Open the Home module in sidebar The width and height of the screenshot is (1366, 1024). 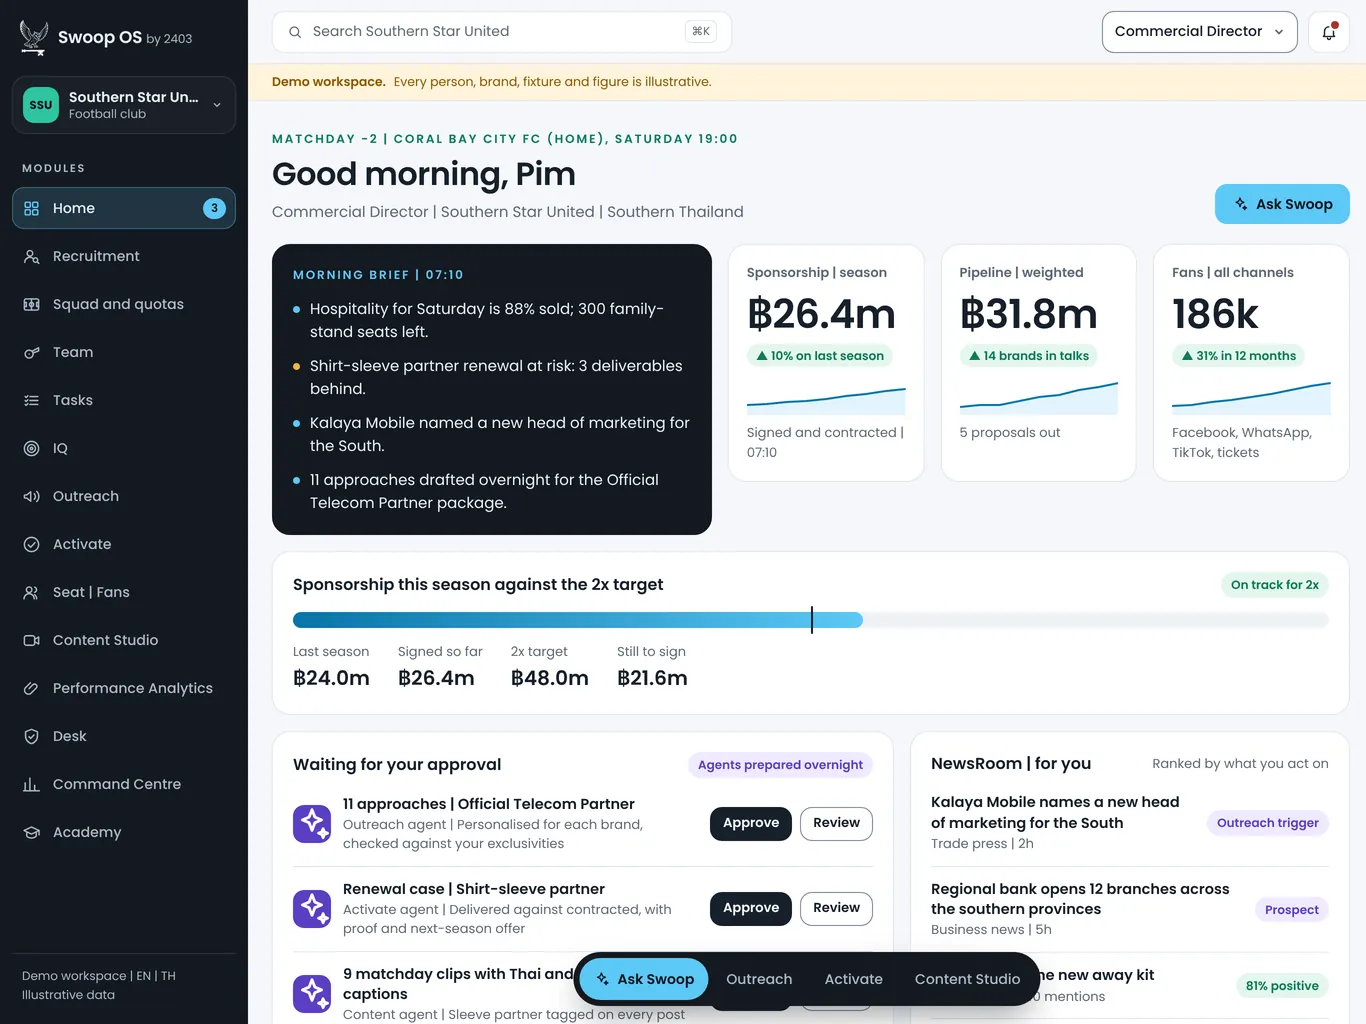point(124,208)
